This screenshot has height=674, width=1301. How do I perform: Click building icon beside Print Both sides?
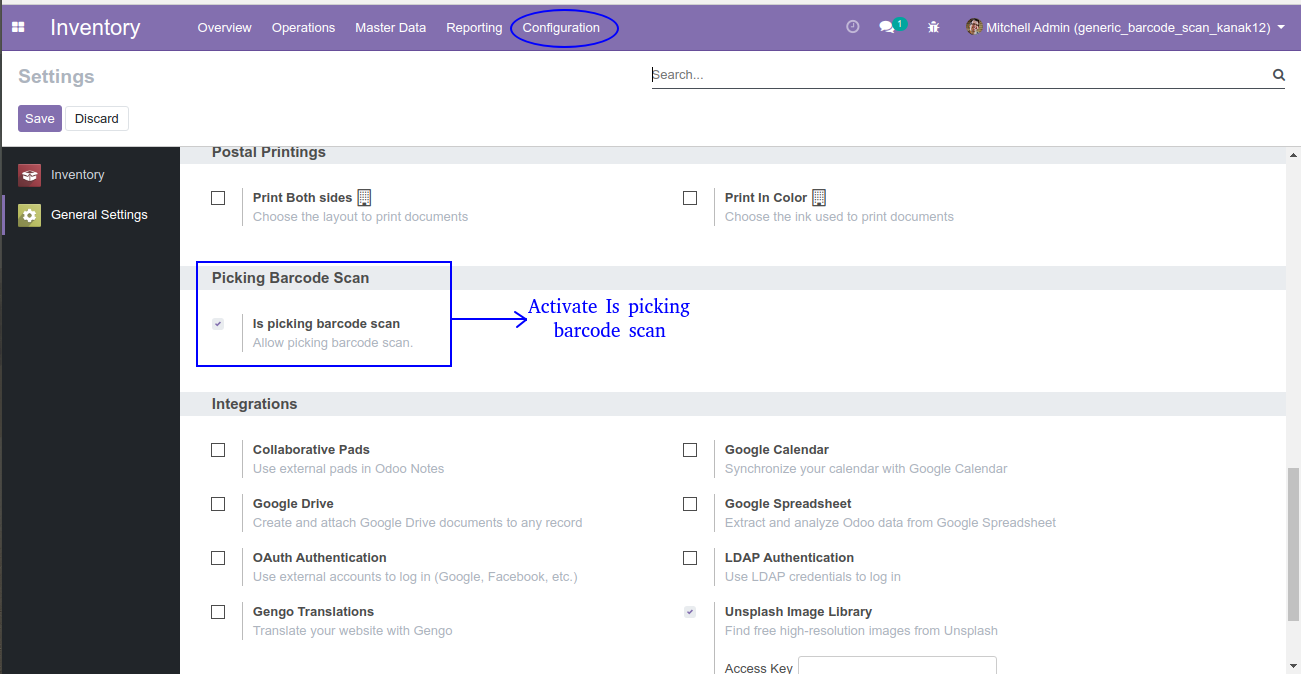click(364, 198)
